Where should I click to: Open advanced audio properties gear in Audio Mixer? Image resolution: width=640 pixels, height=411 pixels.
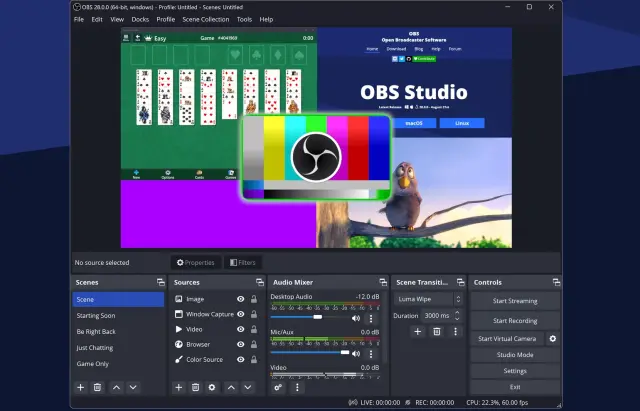278,387
